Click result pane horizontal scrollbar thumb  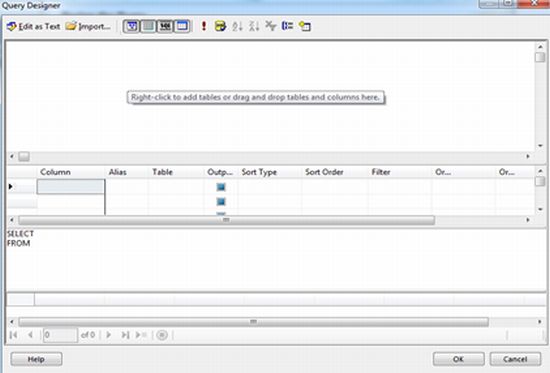pos(253,322)
